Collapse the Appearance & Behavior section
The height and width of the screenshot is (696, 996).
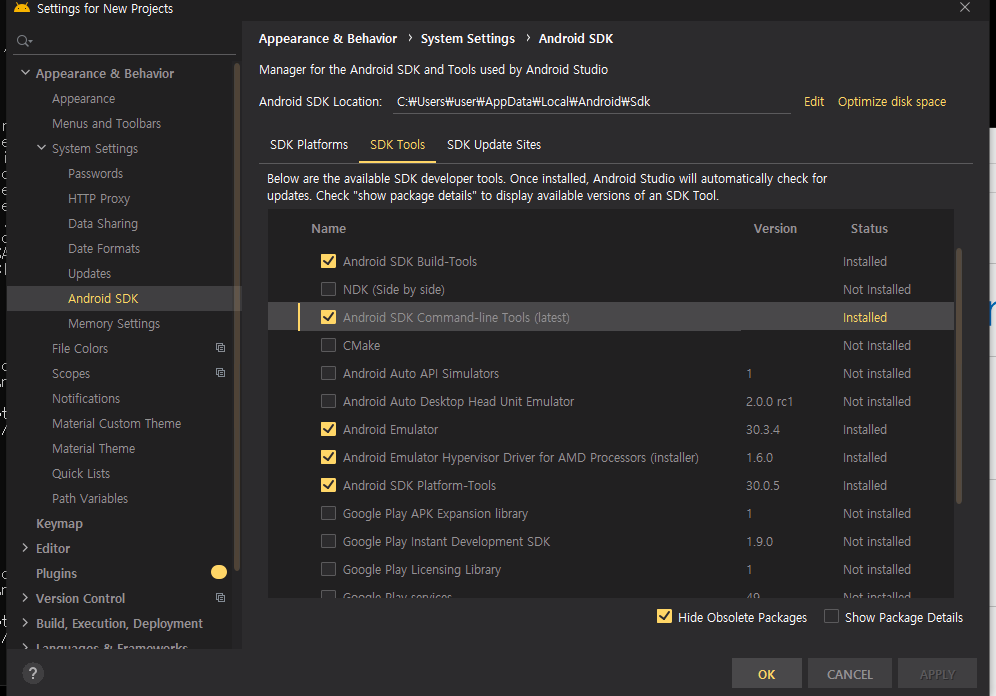(x=25, y=72)
